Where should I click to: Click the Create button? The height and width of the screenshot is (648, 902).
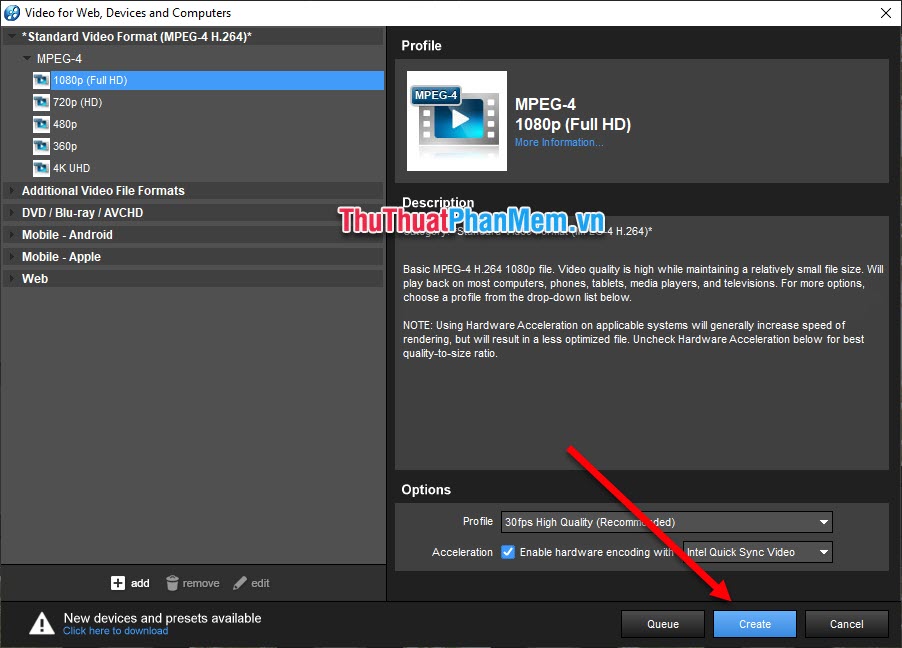pos(754,623)
